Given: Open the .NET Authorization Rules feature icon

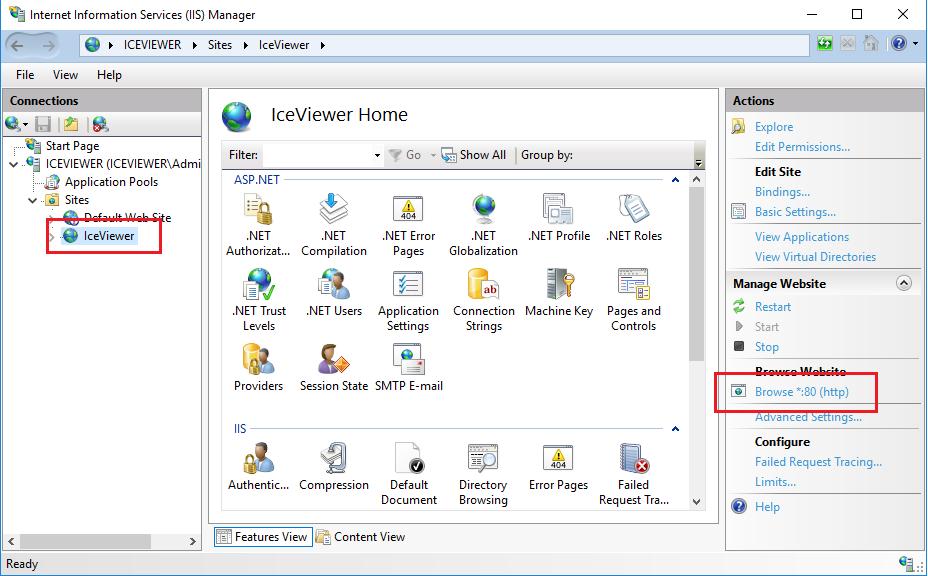Looking at the screenshot, I should (x=258, y=226).
